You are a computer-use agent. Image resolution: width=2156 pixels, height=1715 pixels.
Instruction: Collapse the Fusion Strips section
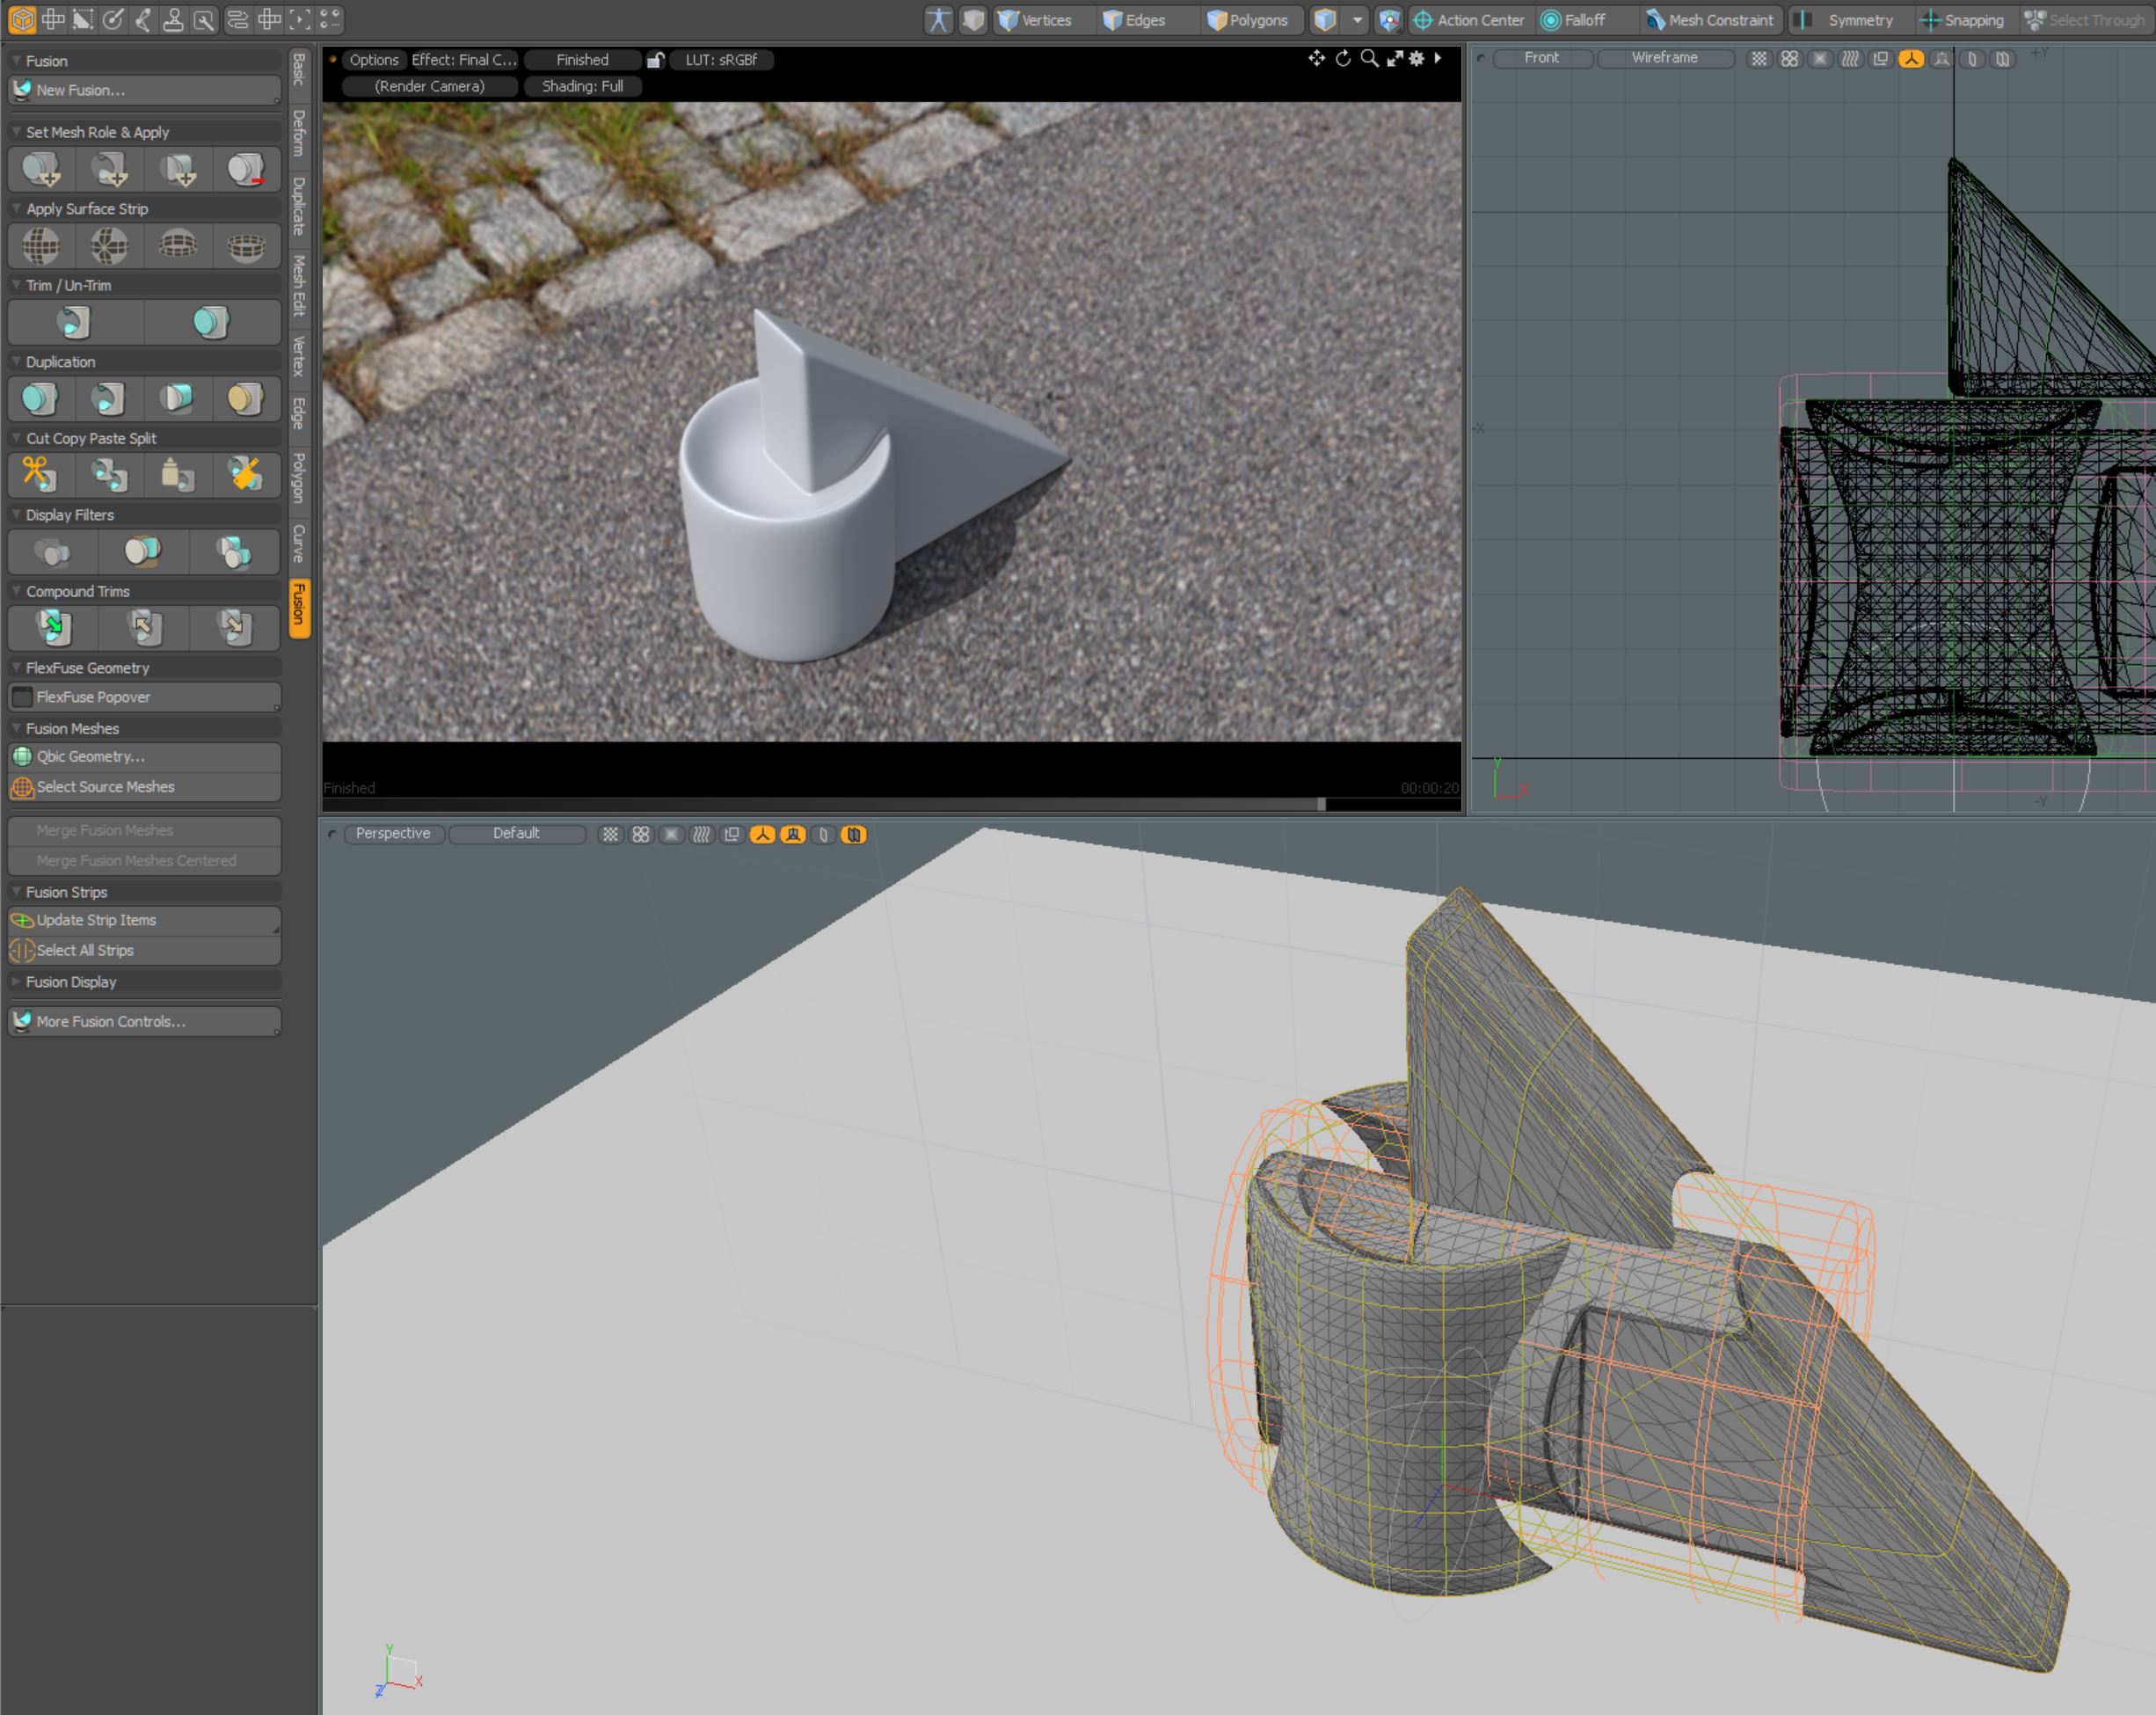click(x=66, y=892)
